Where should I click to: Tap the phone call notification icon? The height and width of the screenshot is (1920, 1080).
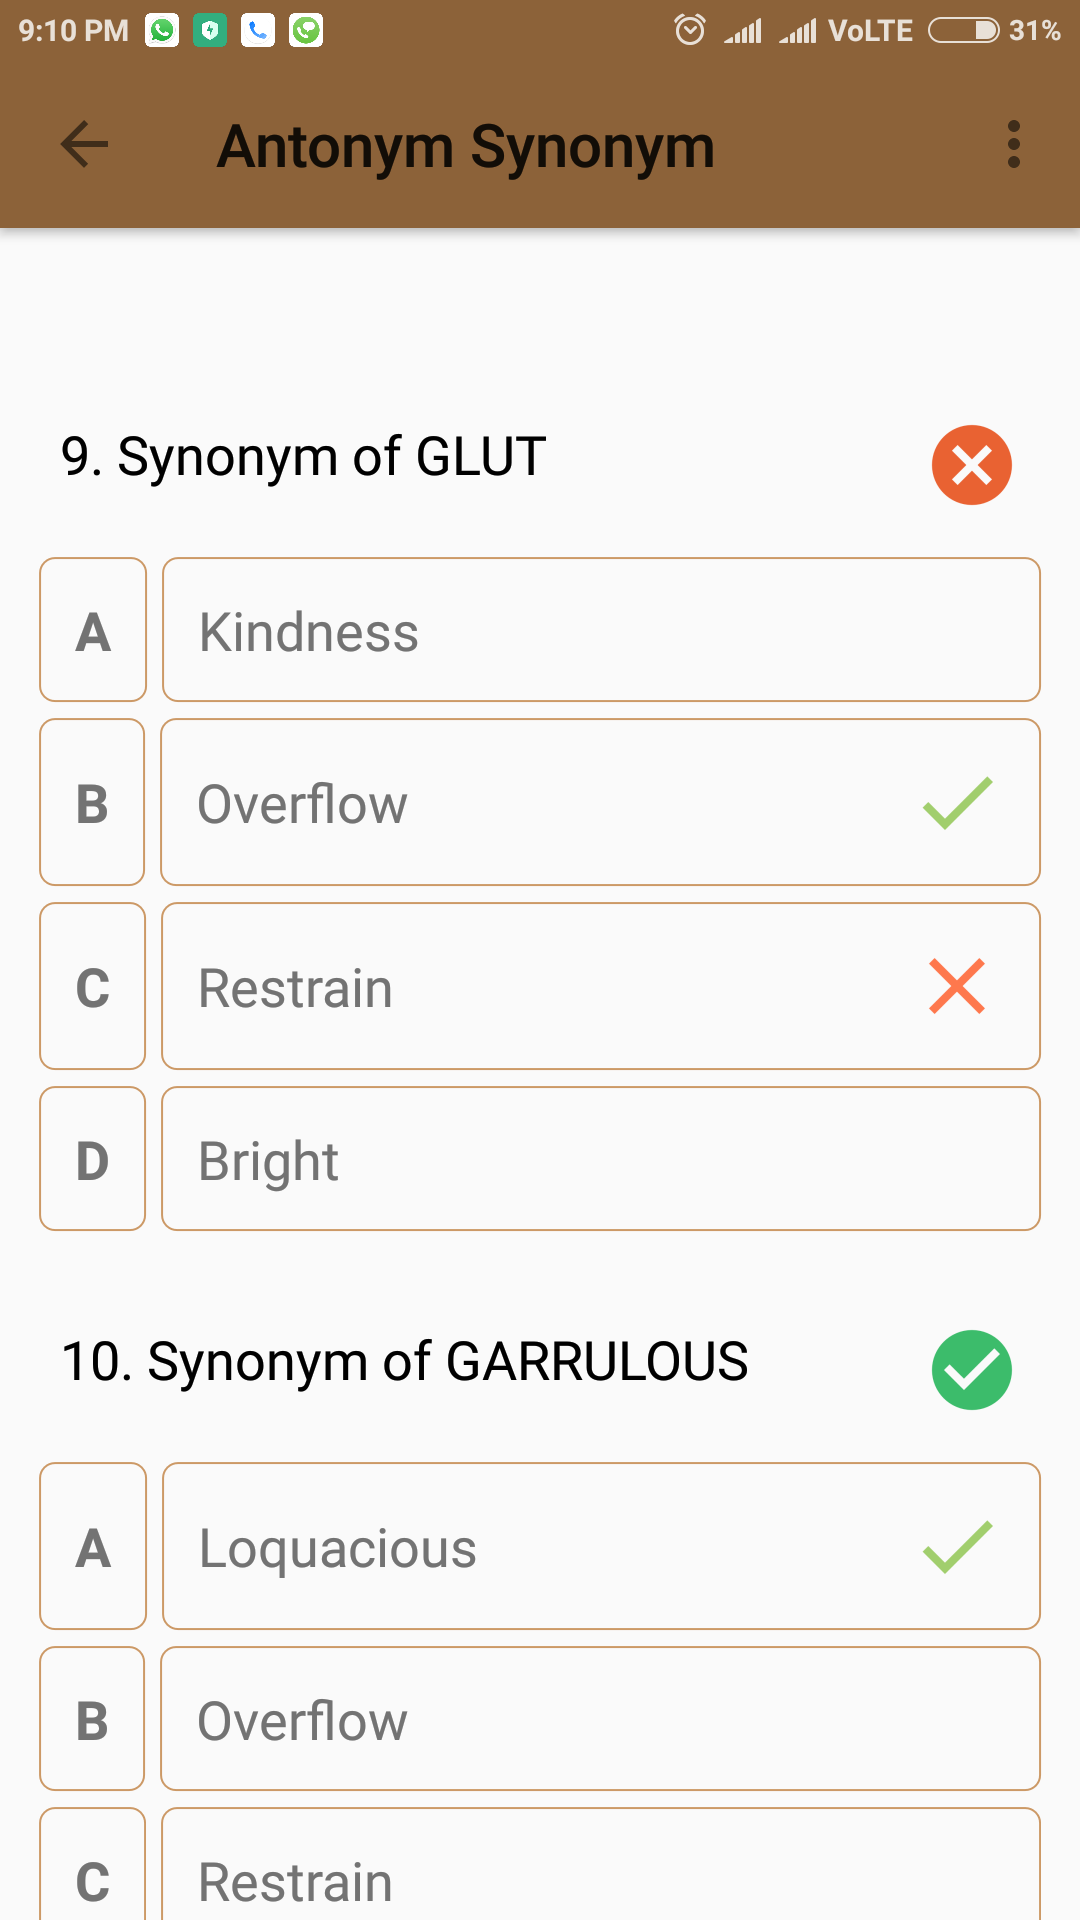point(258,31)
